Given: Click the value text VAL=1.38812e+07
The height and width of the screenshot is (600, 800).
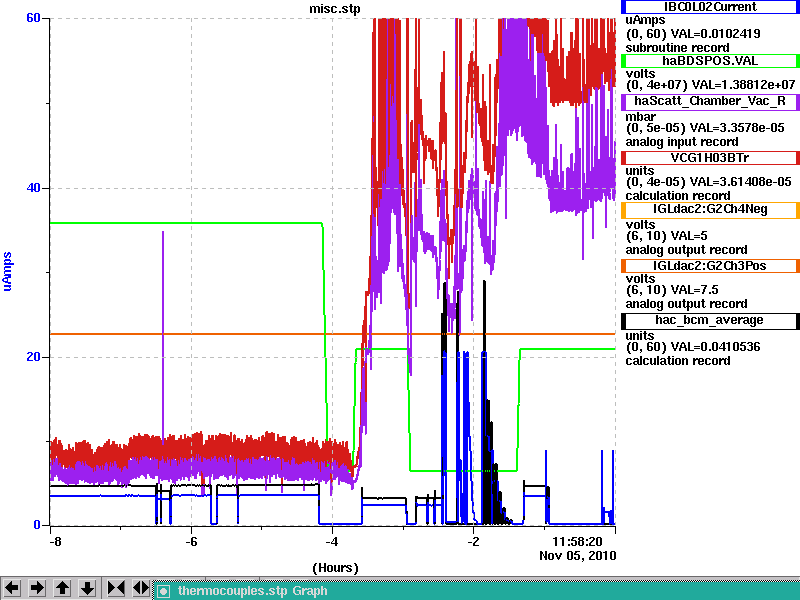Looking at the screenshot, I should (743, 84).
